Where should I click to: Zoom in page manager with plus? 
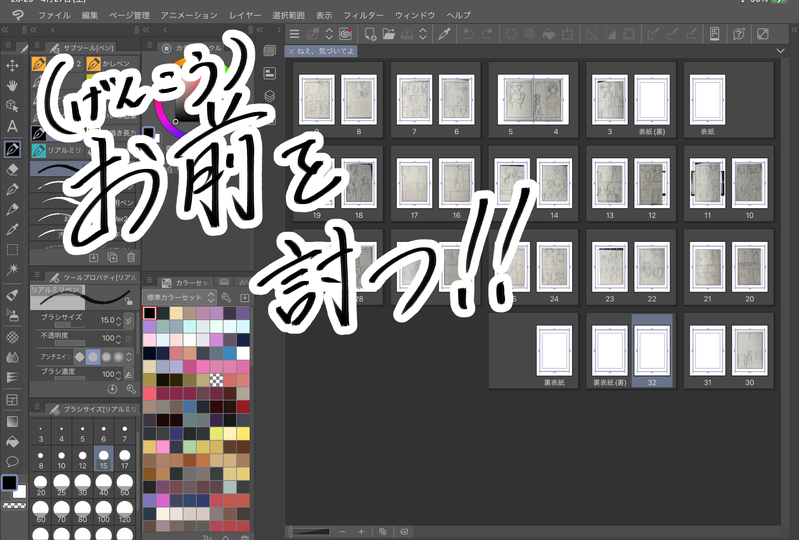coord(361,531)
